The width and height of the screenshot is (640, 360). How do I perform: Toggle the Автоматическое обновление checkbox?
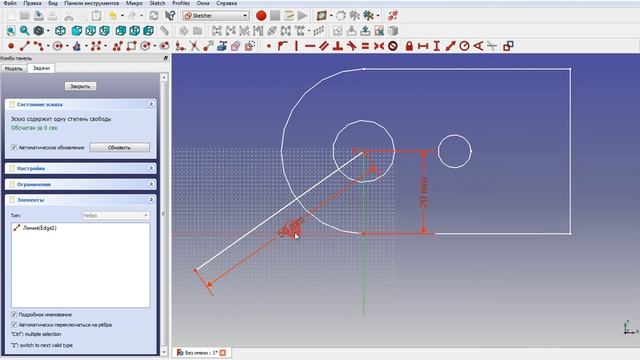pos(14,147)
